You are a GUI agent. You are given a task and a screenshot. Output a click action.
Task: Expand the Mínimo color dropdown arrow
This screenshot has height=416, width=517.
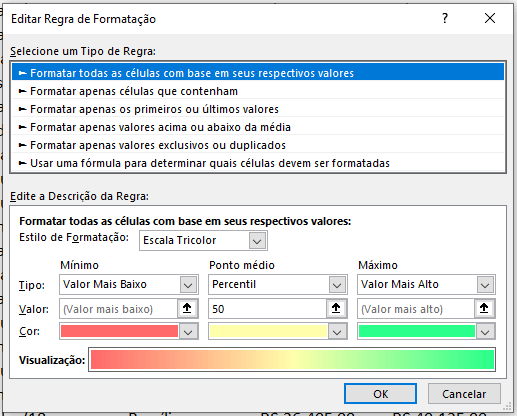(188, 332)
